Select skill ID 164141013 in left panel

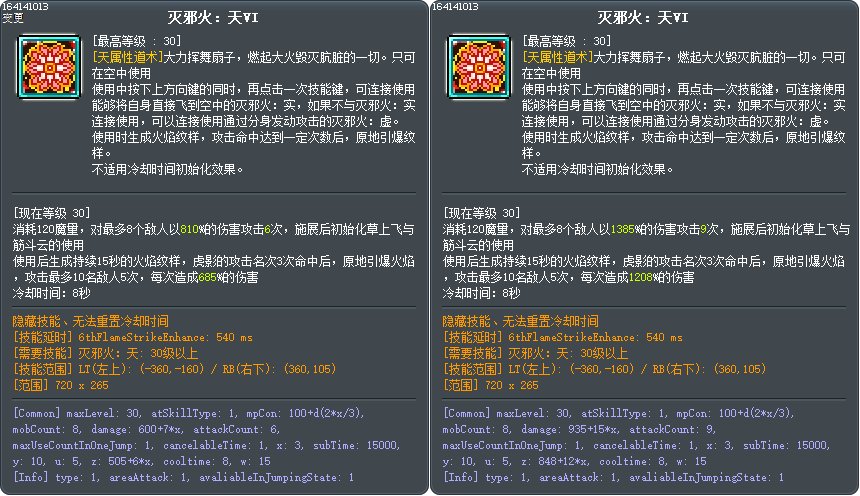click(x=25, y=6)
